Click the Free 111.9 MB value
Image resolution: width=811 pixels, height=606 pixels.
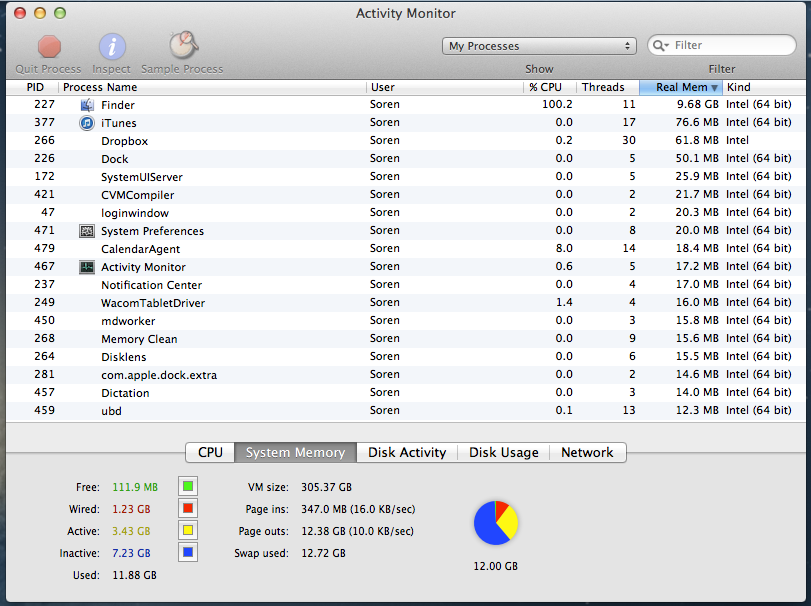[135, 487]
